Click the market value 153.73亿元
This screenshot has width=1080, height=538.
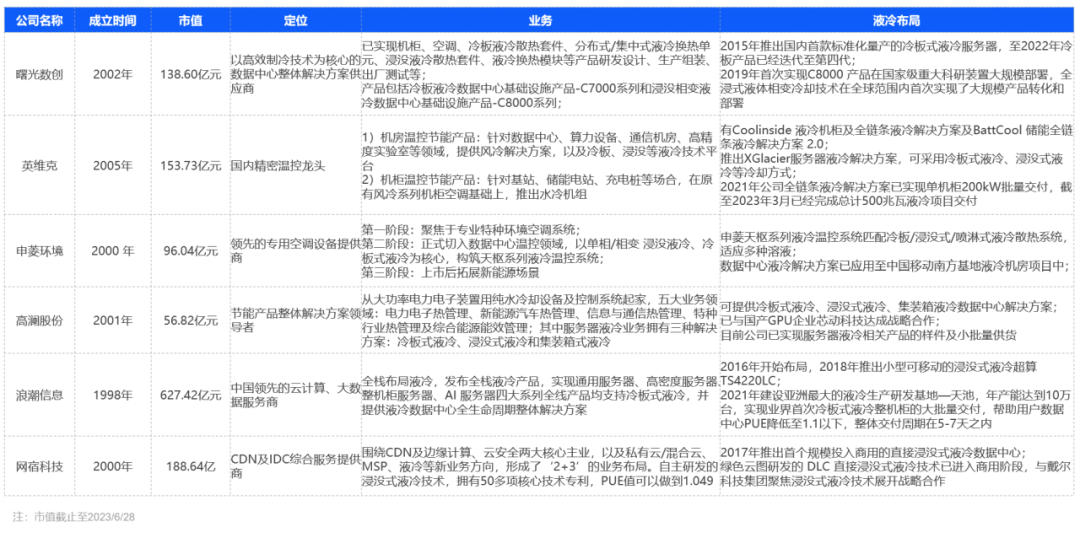[191, 165]
